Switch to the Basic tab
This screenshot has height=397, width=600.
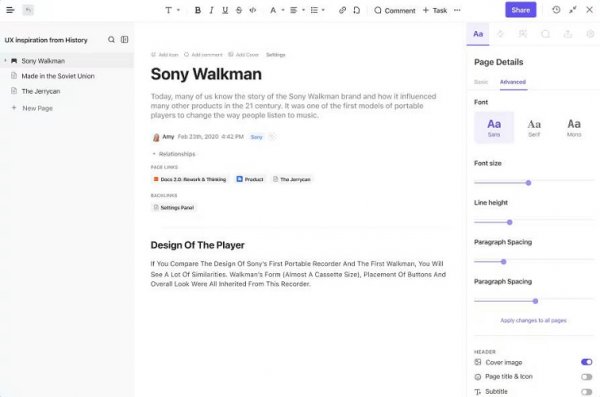[x=481, y=82]
